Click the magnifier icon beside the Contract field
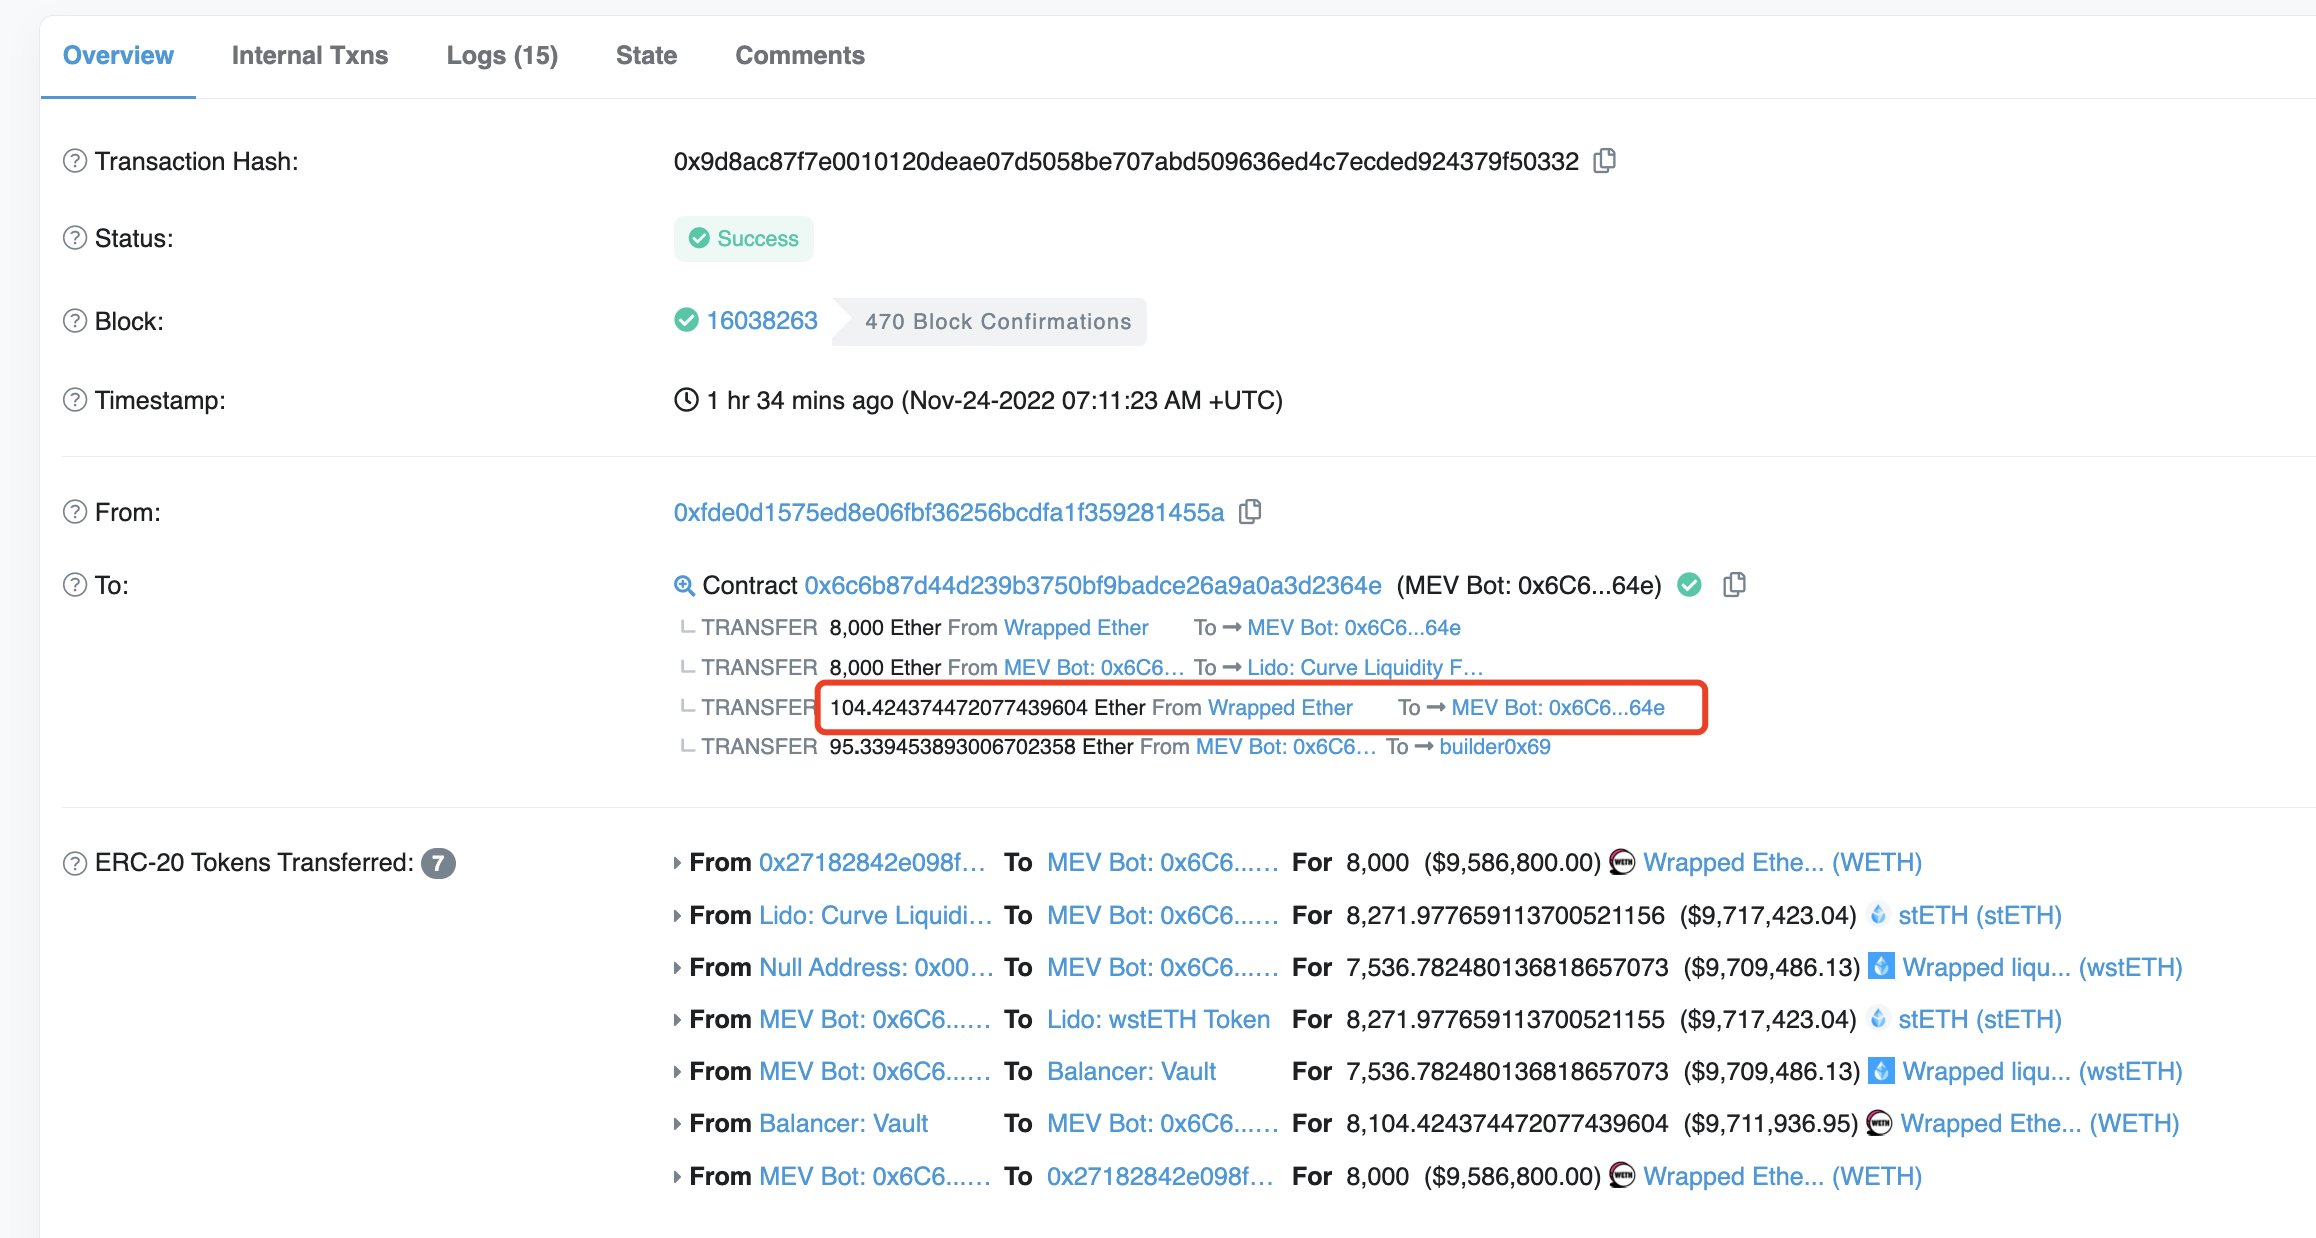Viewport: 2316px width, 1238px height. [684, 585]
